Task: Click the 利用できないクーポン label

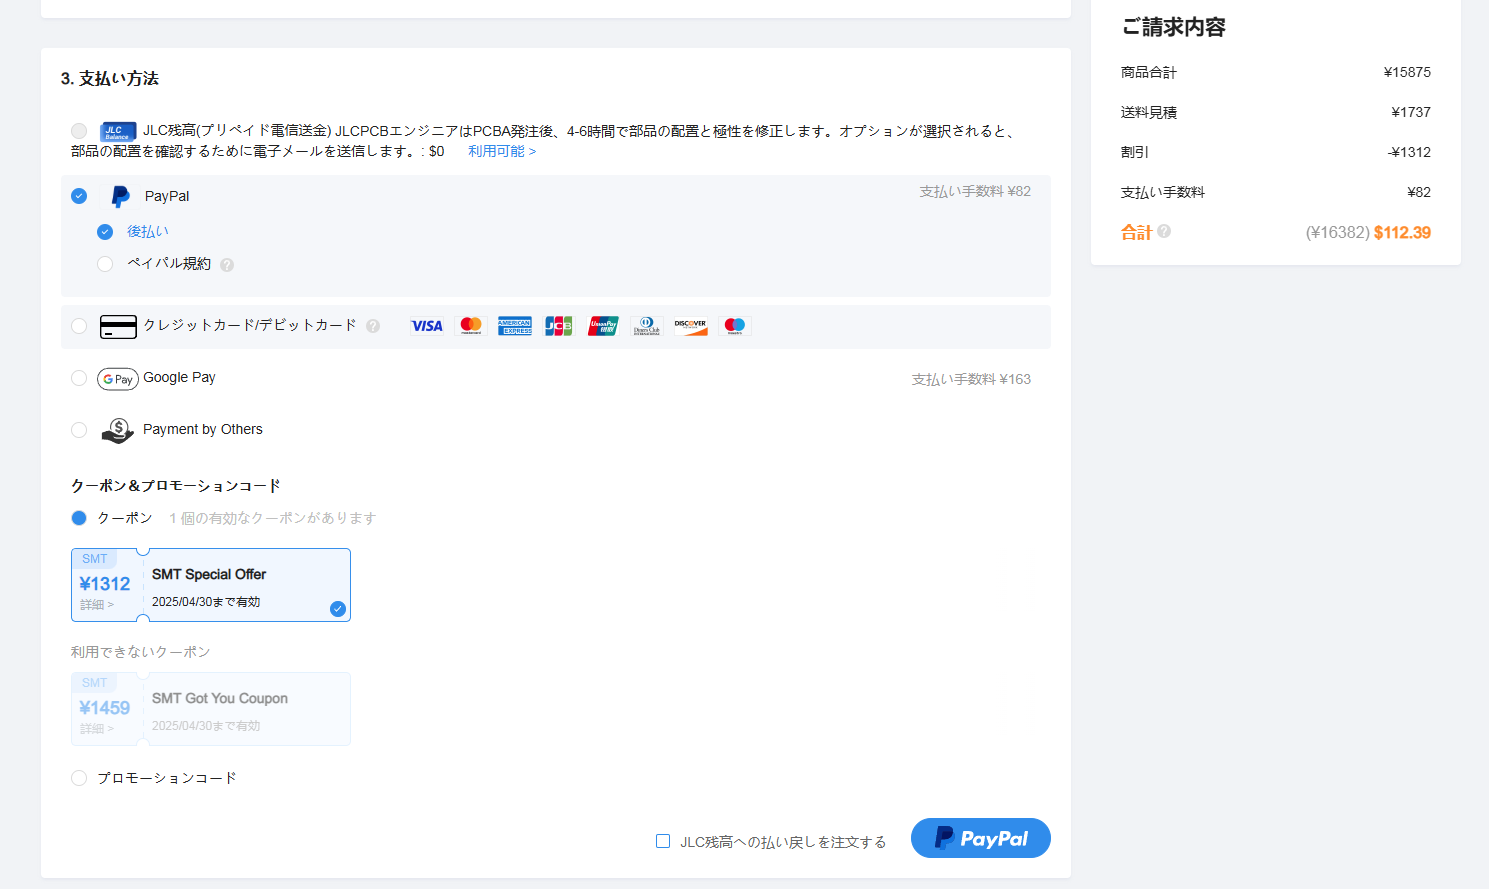Action: pos(141,652)
